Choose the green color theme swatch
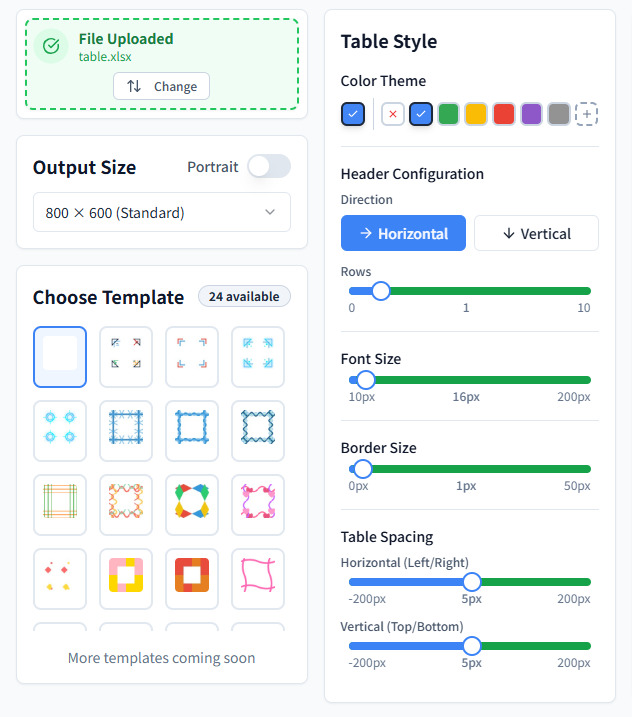 448,114
